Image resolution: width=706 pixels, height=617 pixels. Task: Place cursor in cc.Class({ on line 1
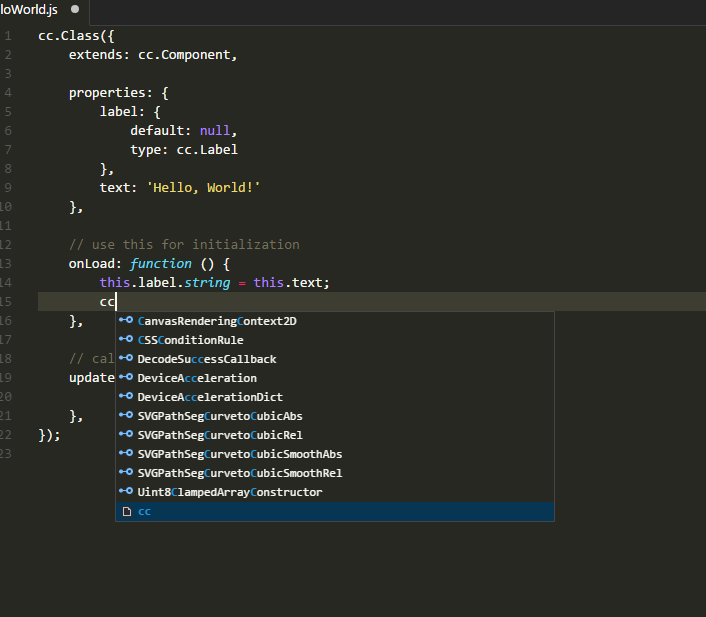coord(76,36)
